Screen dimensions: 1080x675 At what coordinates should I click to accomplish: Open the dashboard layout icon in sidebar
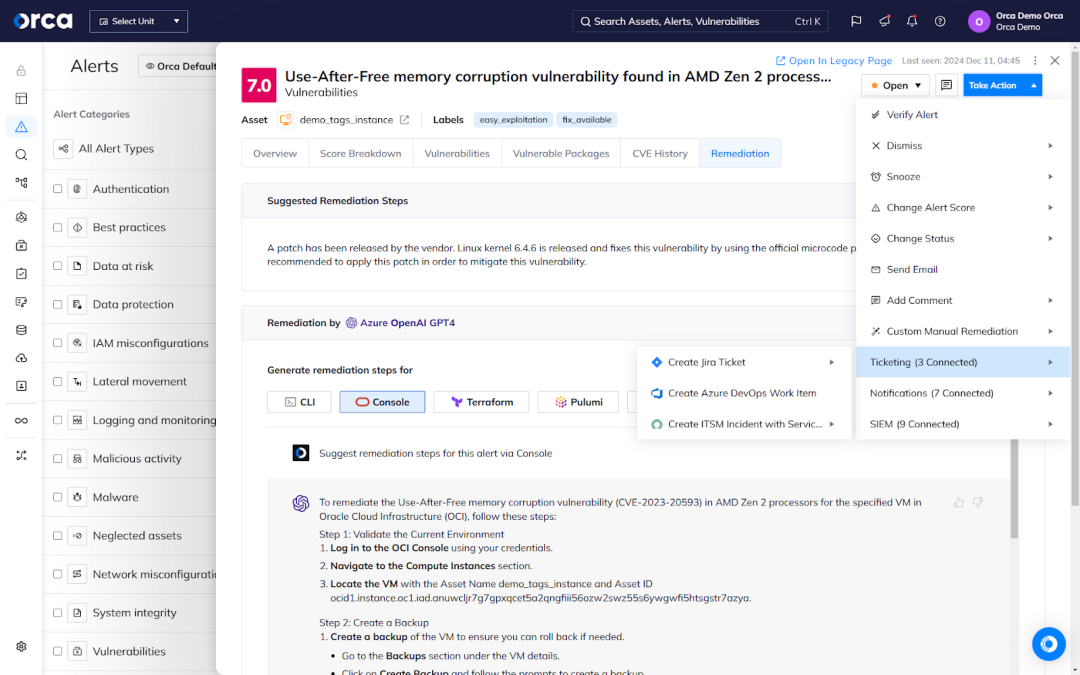[21, 98]
